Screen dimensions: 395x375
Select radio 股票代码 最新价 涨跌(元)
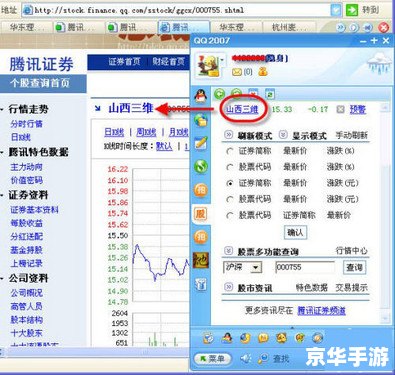click(x=229, y=199)
